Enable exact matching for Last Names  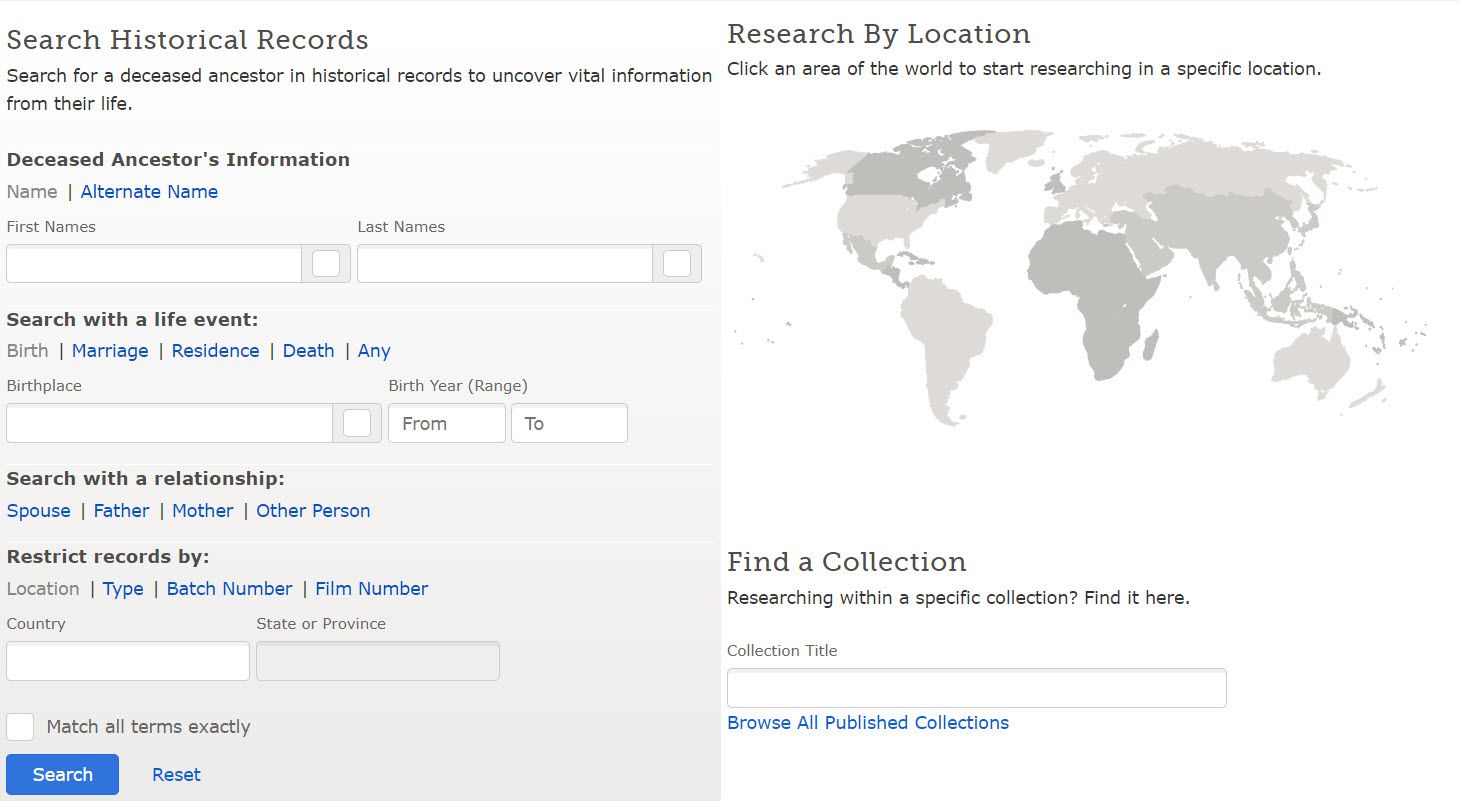pos(676,263)
